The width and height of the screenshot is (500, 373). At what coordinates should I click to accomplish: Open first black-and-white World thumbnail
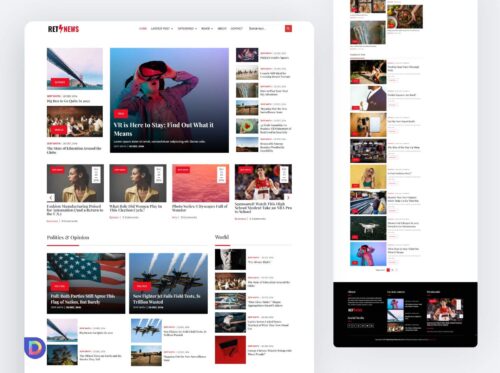point(230,259)
